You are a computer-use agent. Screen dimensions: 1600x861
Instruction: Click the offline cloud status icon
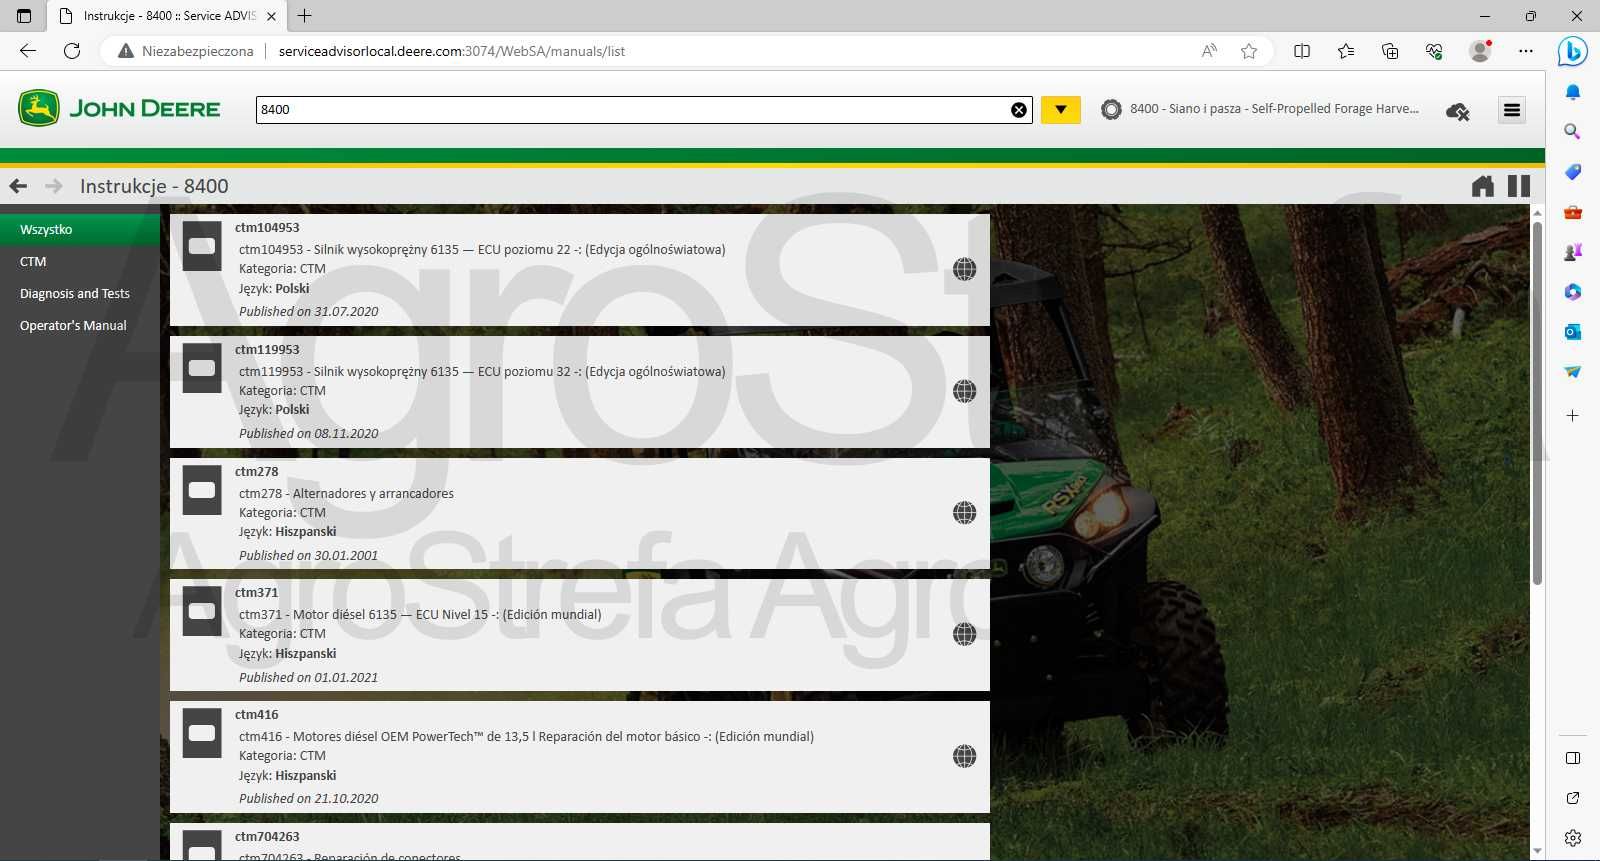[x=1458, y=111]
